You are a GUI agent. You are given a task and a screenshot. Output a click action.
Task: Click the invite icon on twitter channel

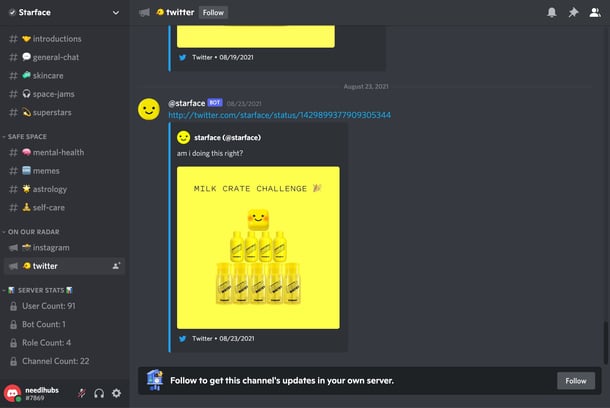point(116,266)
